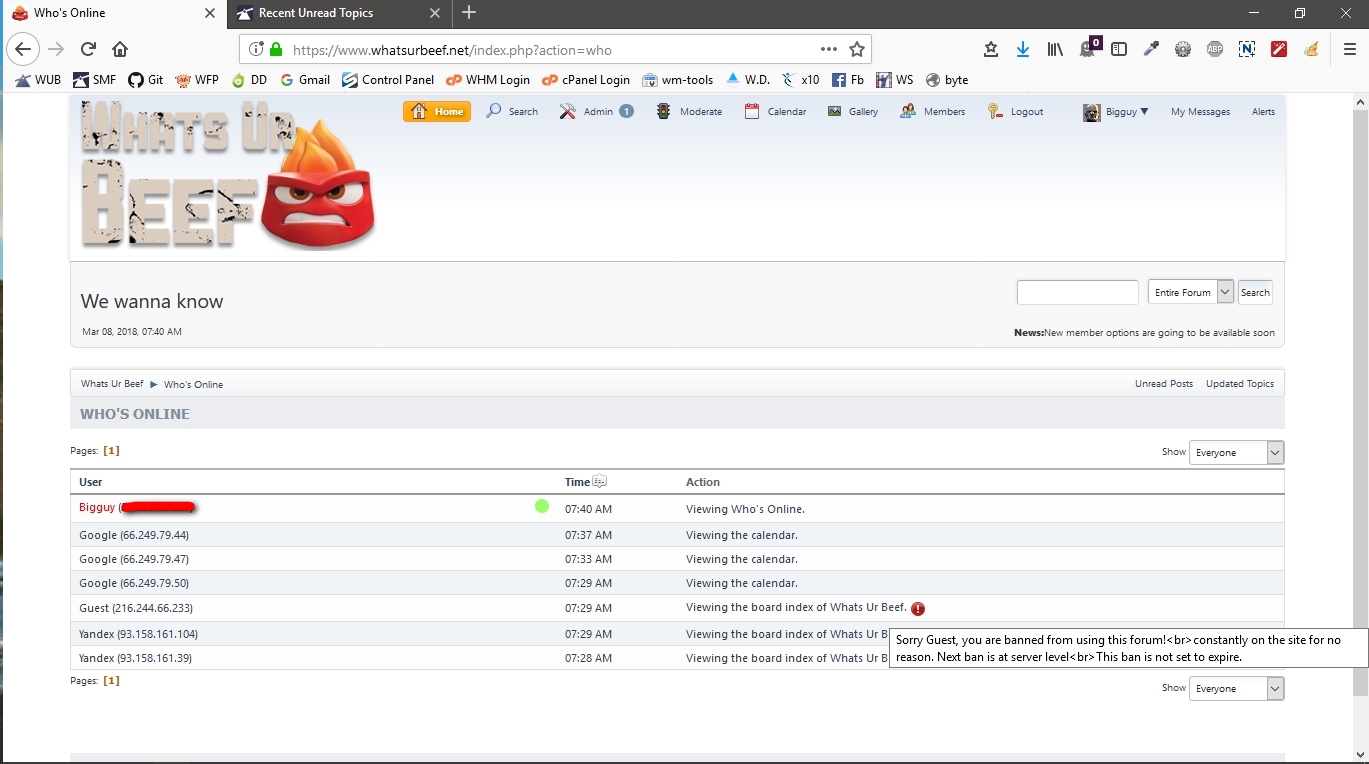1369x764 pixels.
Task: Sort by the Time column icon
Action: click(597, 481)
